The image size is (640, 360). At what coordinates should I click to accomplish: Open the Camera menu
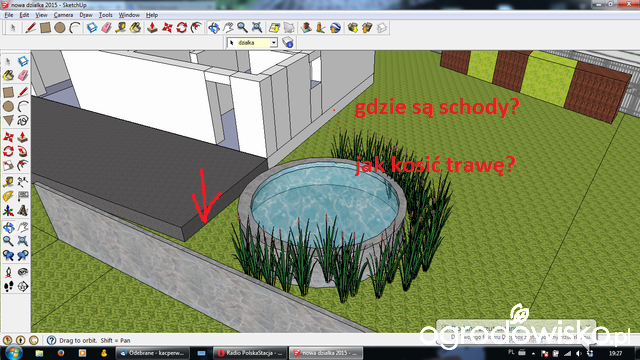tap(63, 15)
